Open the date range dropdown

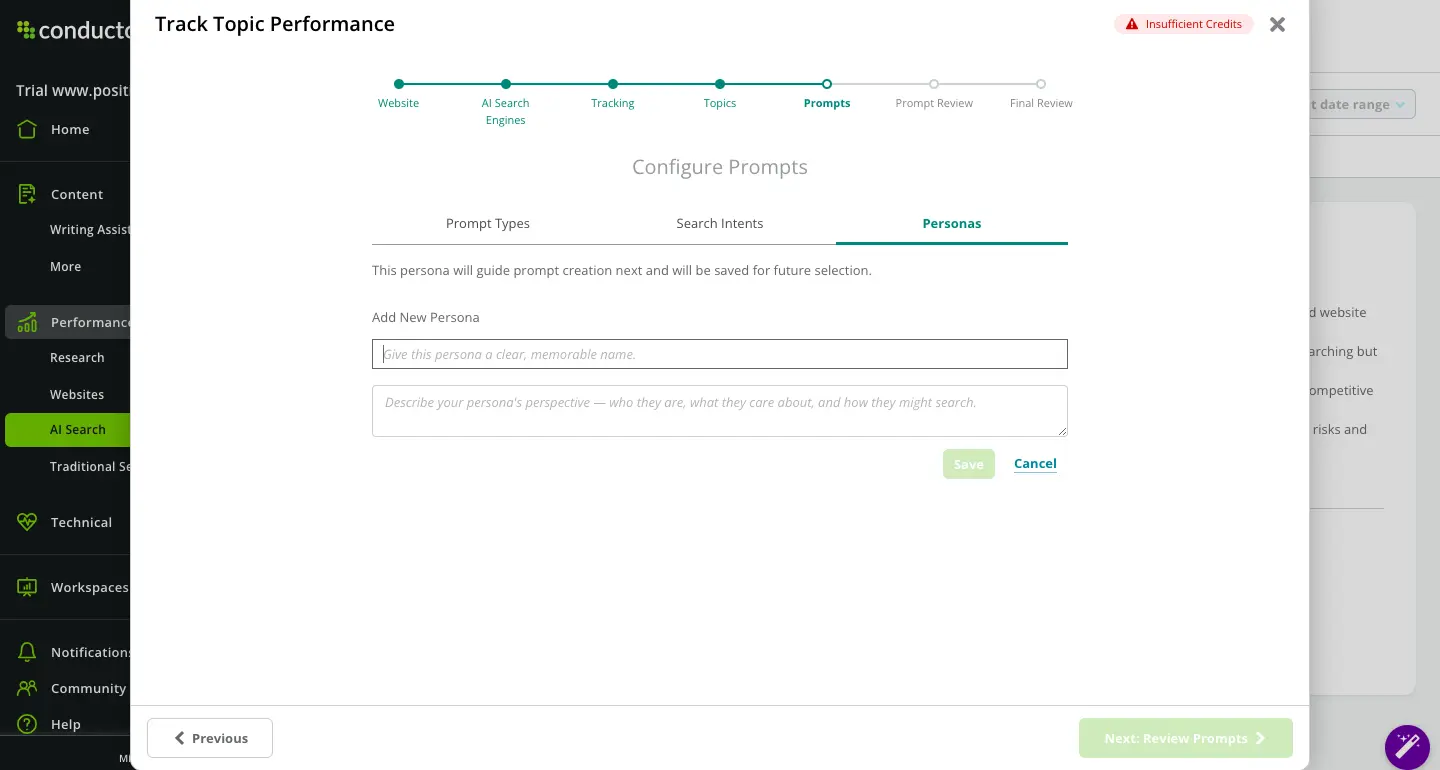pyautogui.click(x=1360, y=104)
